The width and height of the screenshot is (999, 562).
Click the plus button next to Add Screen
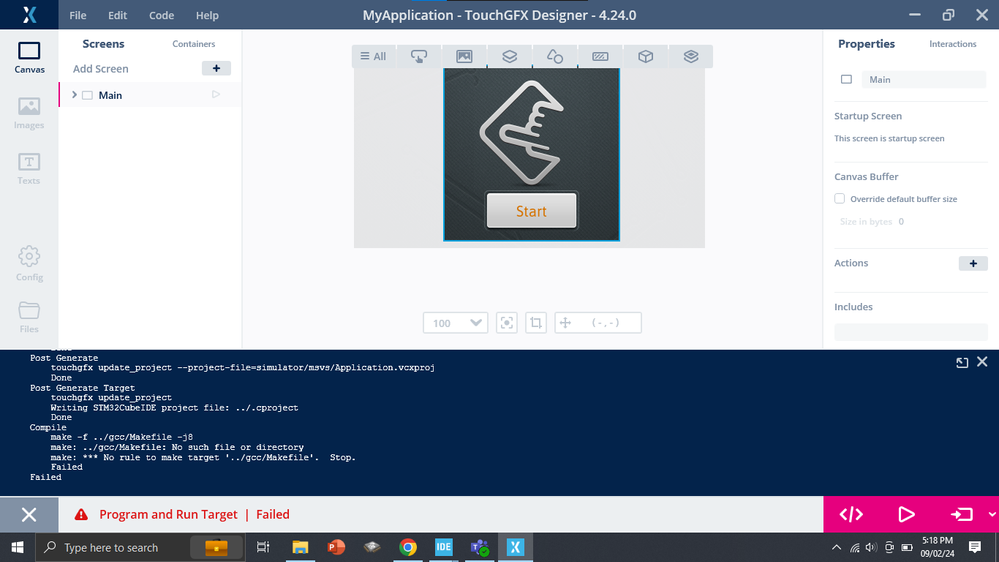(216, 68)
